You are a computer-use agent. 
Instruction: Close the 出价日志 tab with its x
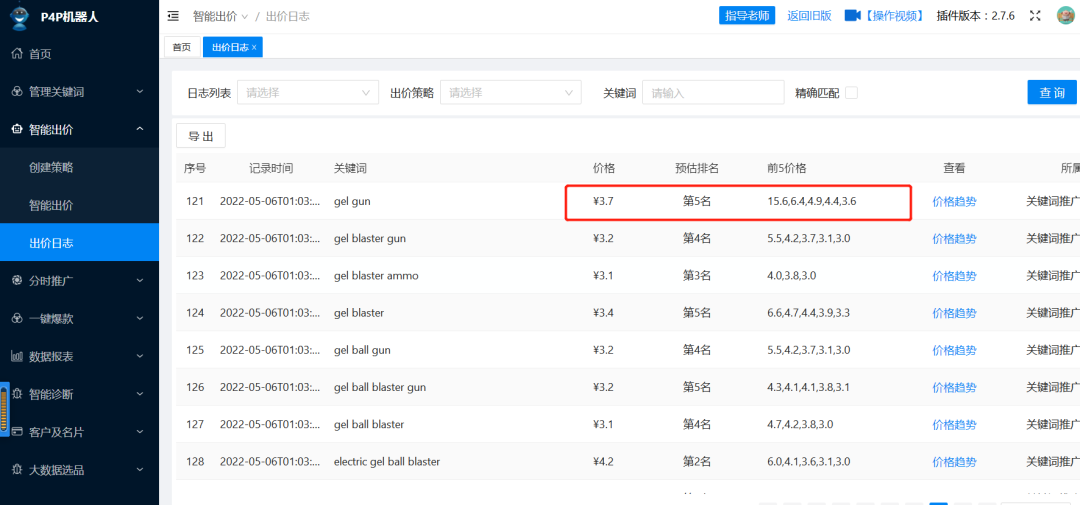click(254, 48)
